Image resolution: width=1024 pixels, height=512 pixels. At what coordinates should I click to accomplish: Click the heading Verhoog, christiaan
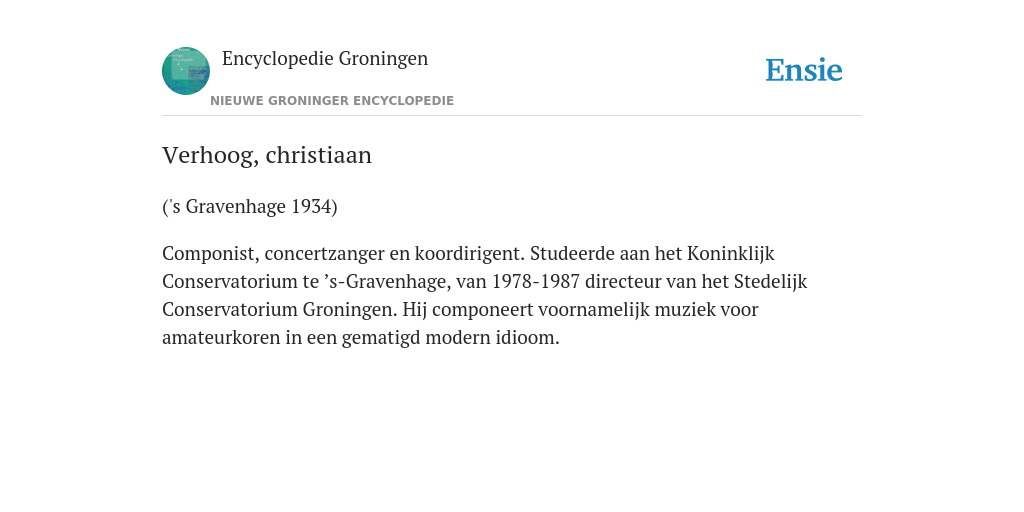point(266,155)
